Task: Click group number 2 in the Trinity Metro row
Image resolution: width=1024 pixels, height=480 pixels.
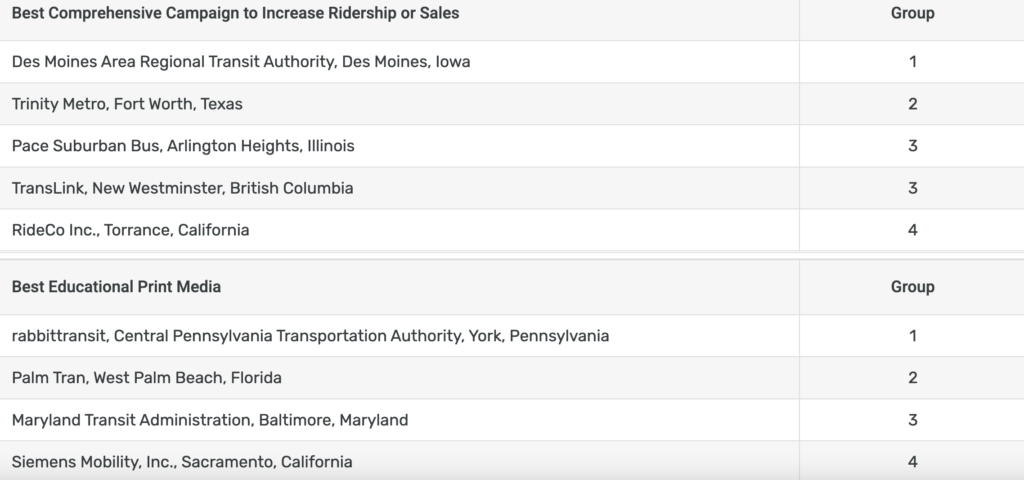Action: 912,104
